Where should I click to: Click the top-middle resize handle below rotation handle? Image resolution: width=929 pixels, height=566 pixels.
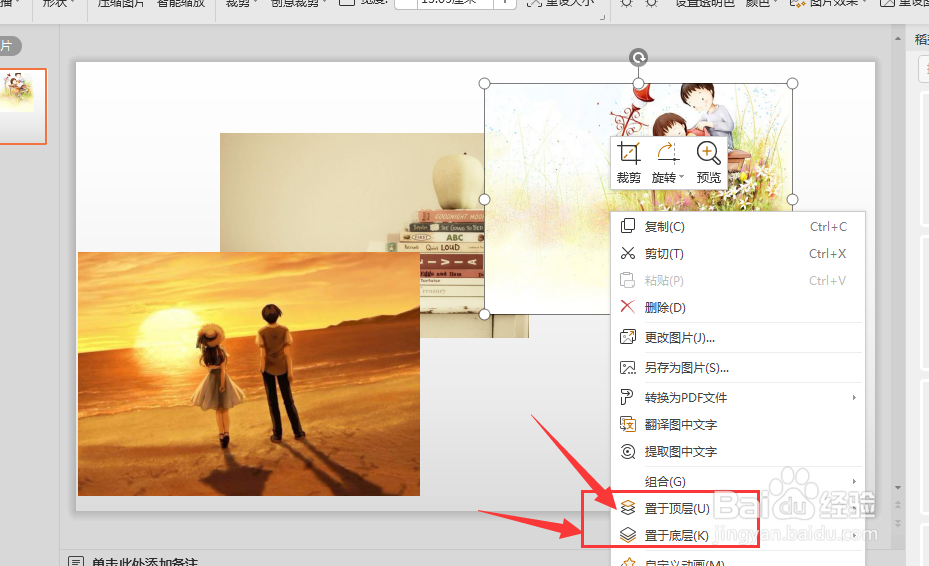pos(638,84)
